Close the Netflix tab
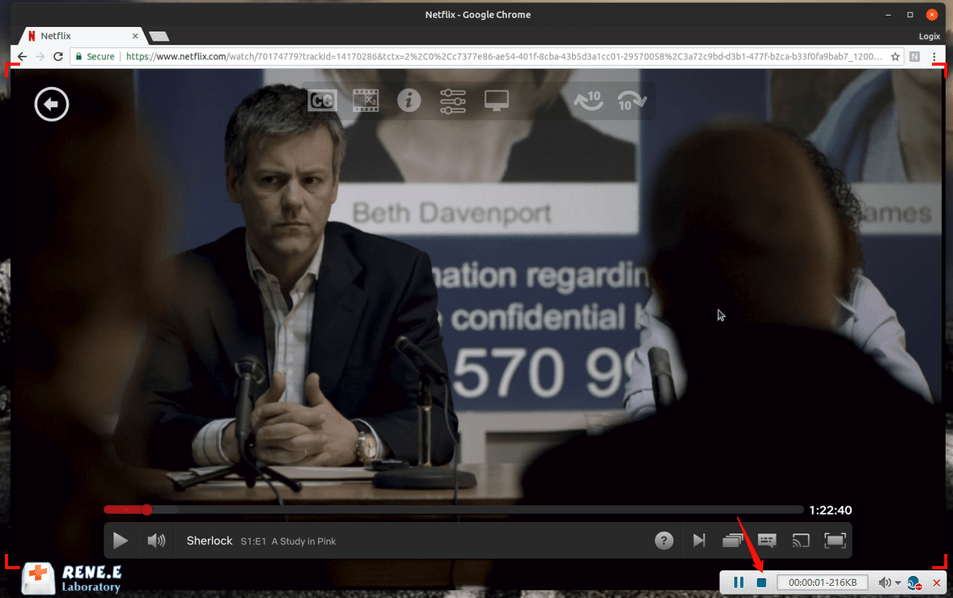This screenshot has height=598, width=953. [x=135, y=36]
